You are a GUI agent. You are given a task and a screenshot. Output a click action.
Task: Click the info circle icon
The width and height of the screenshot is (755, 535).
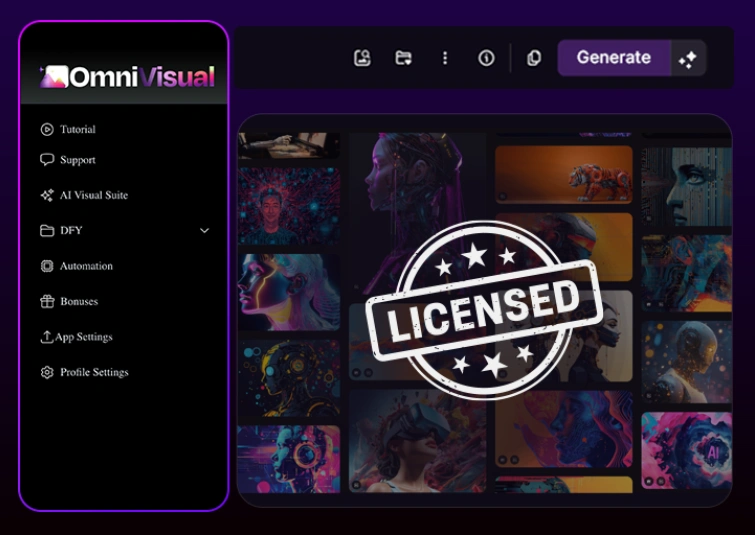coord(486,58)
